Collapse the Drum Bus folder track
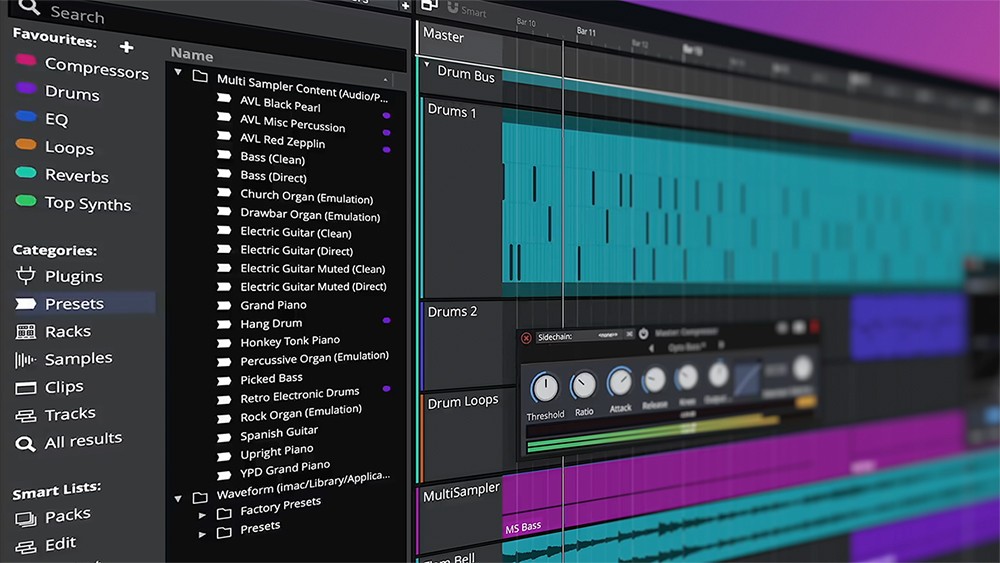This screenshot has height=563, width=1000. (427, 66)
